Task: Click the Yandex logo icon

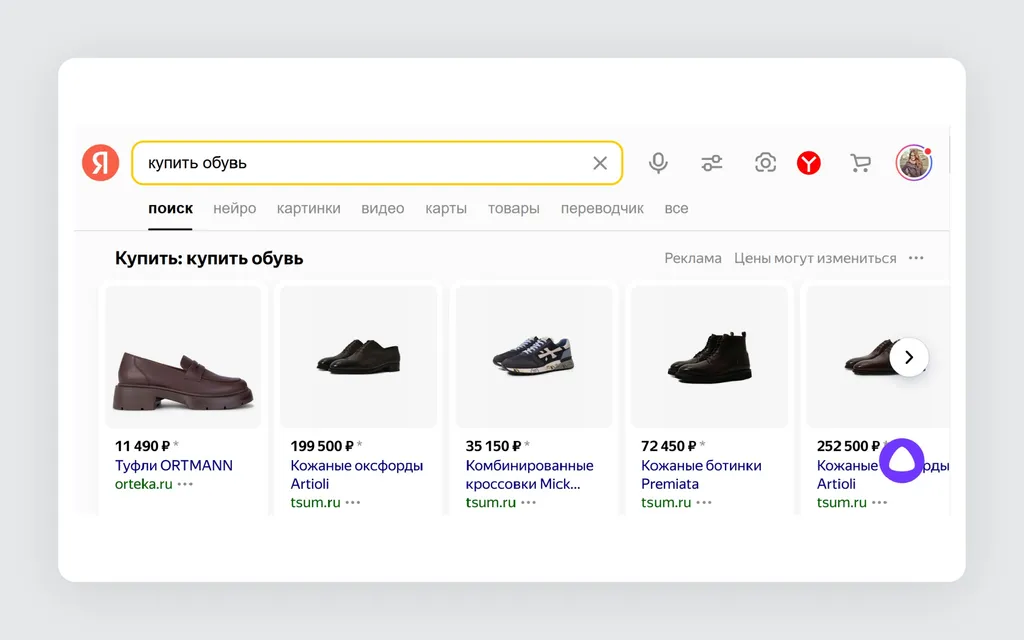Action: [x=101, y=163]
